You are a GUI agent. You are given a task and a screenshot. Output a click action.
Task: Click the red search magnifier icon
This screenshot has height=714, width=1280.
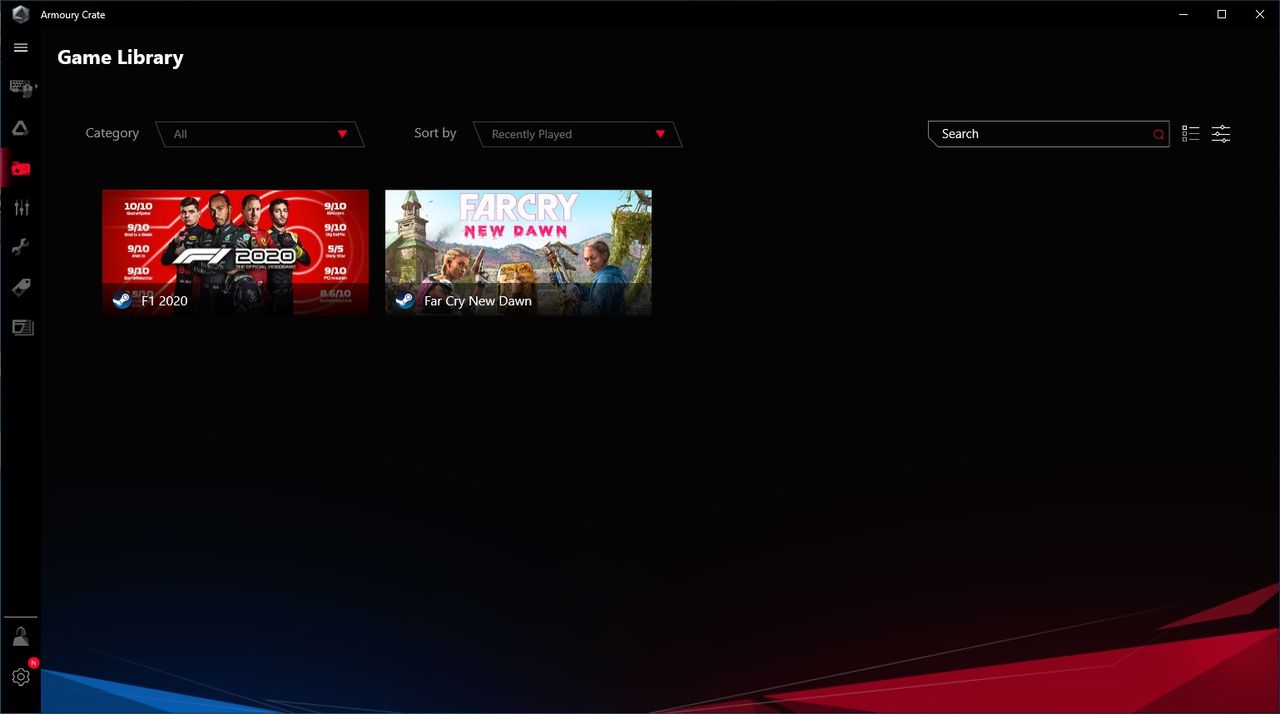tap(1159, 134)
